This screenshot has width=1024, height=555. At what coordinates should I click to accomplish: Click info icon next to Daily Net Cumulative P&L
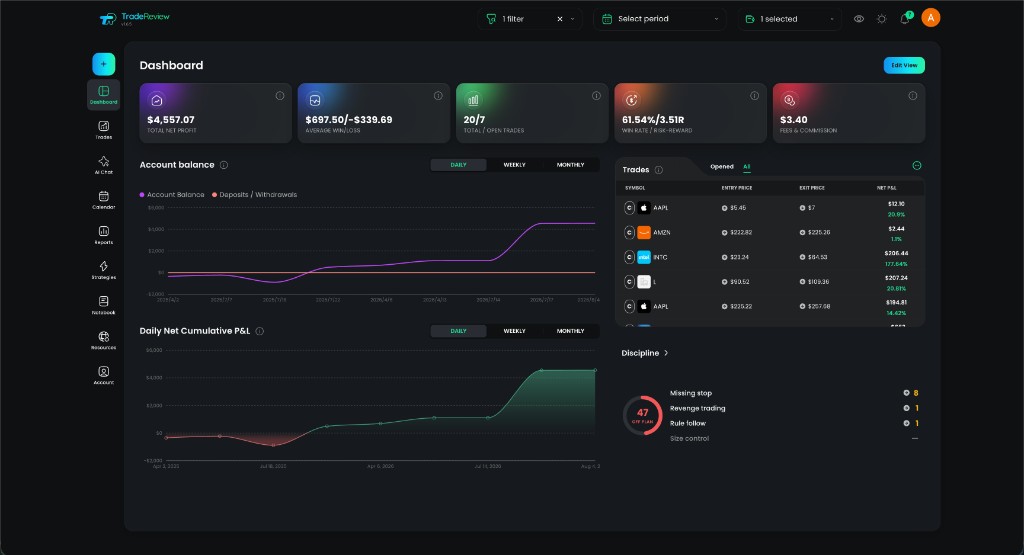pos(259,331)
